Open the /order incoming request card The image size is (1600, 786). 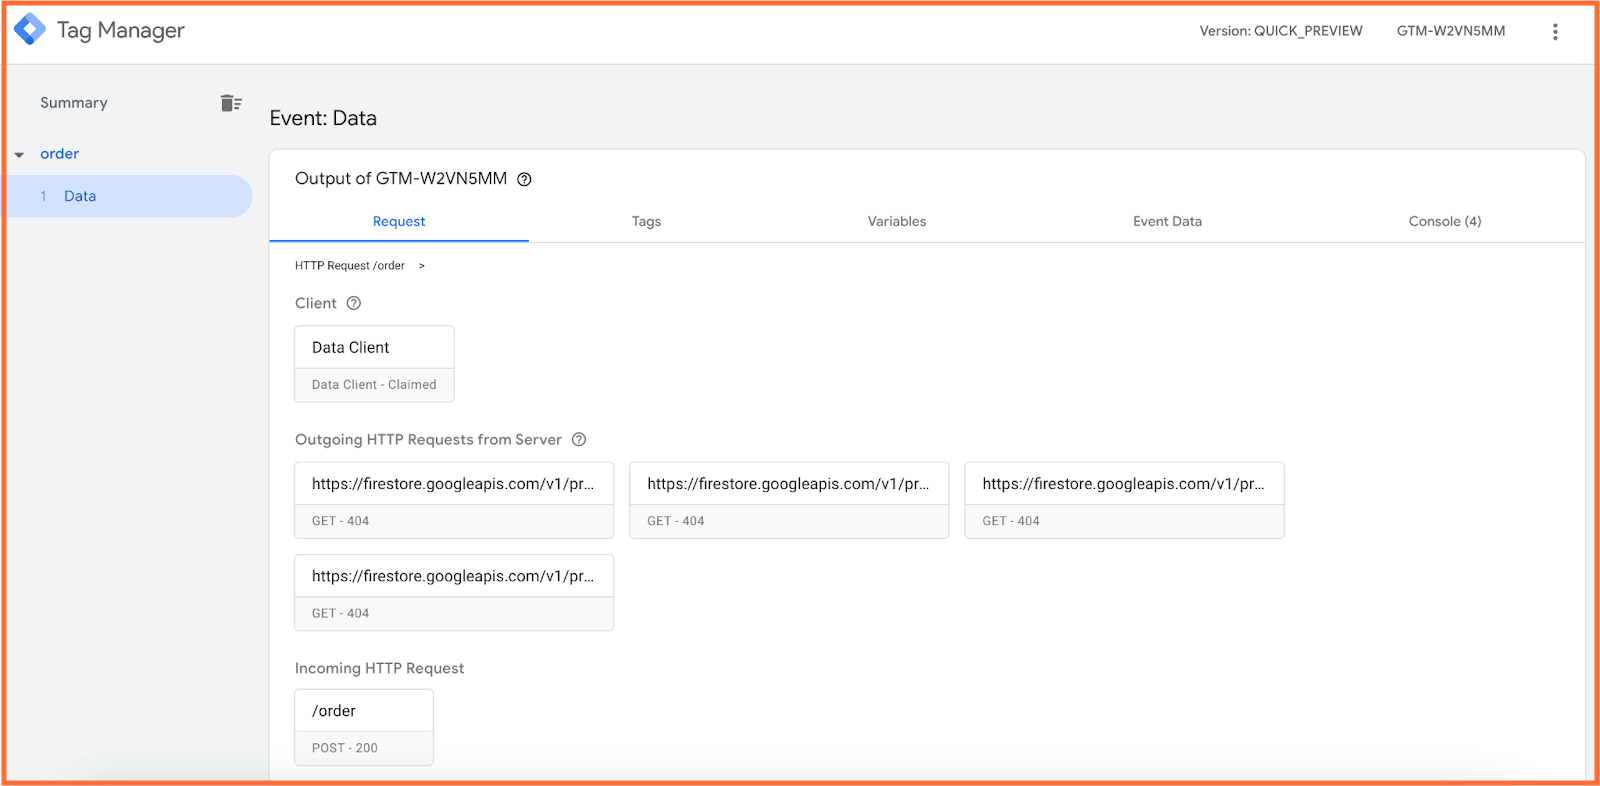[x=364, y=727]
